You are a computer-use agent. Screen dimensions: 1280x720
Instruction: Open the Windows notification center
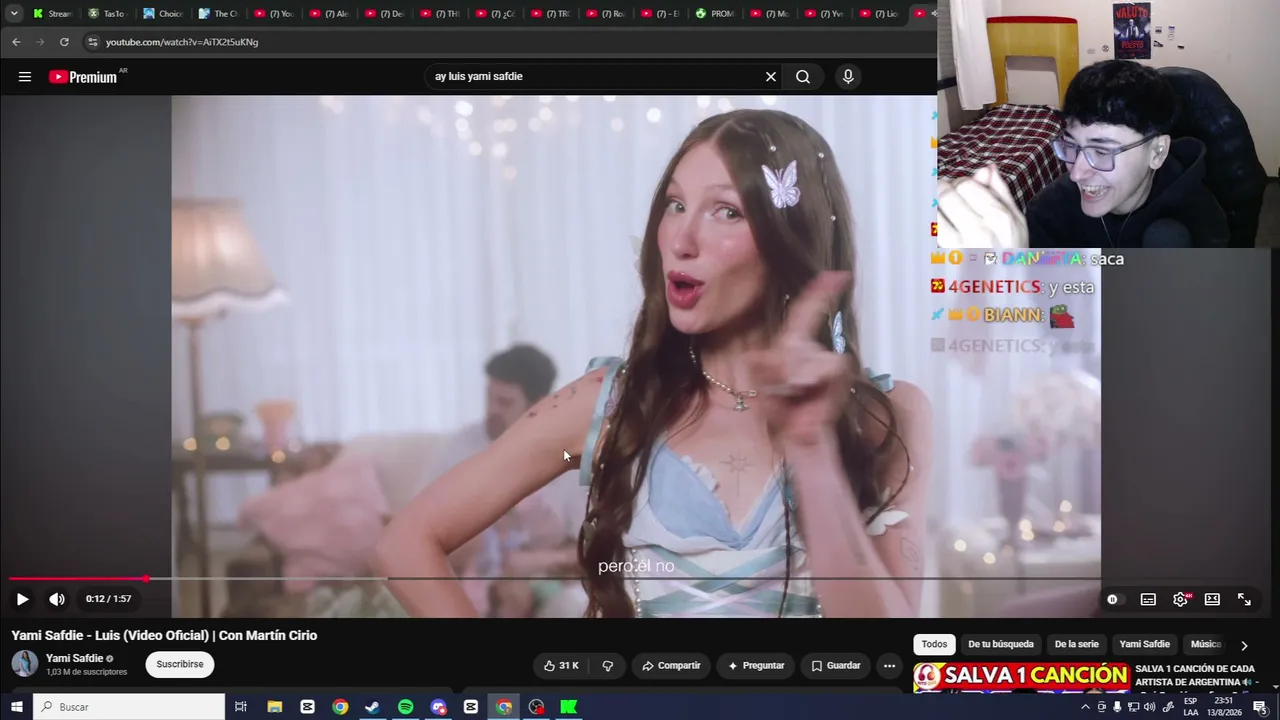click(x=1260, y=707)
